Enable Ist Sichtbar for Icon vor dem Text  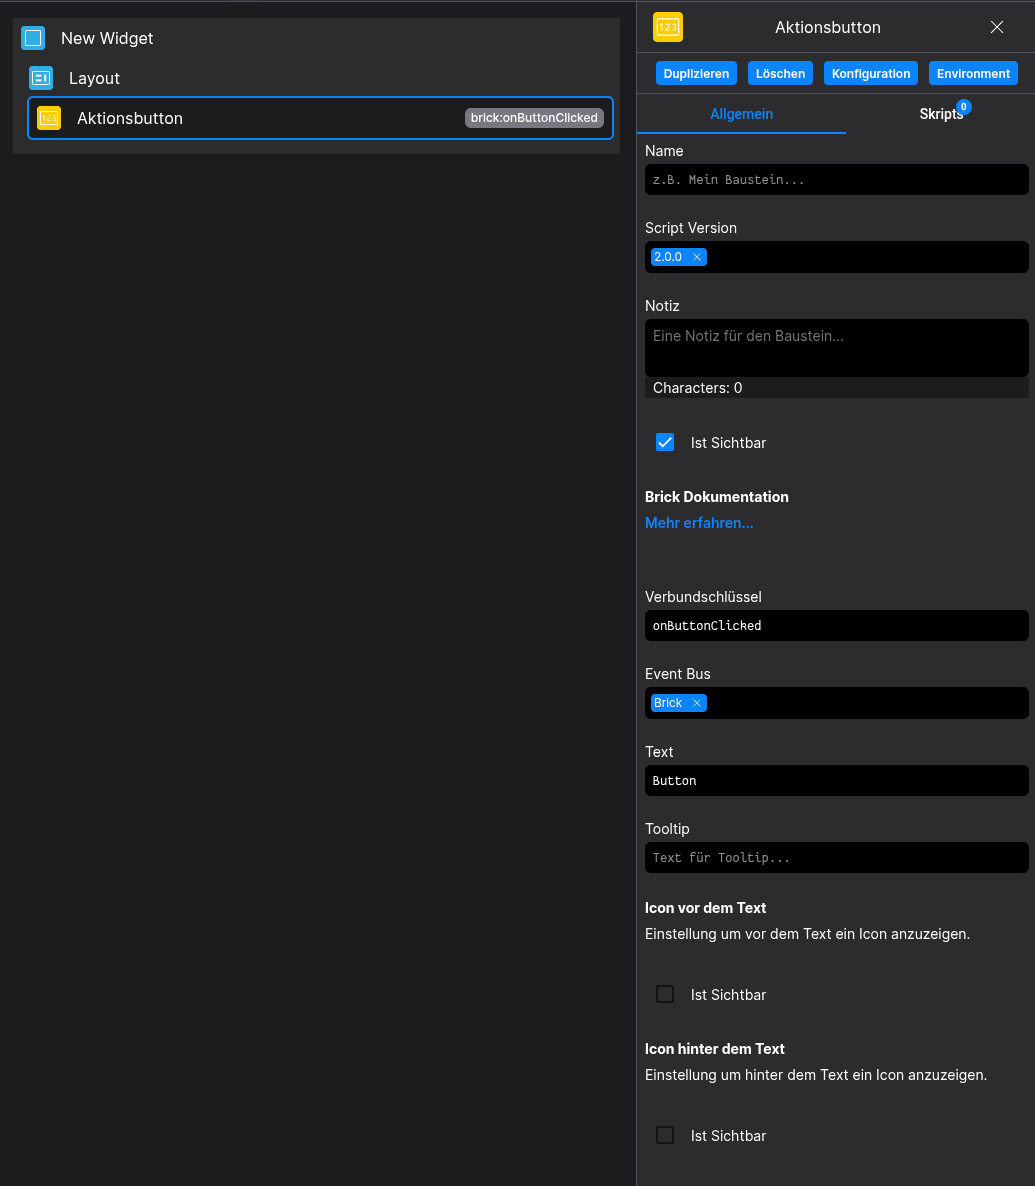(x=665, y=994)
